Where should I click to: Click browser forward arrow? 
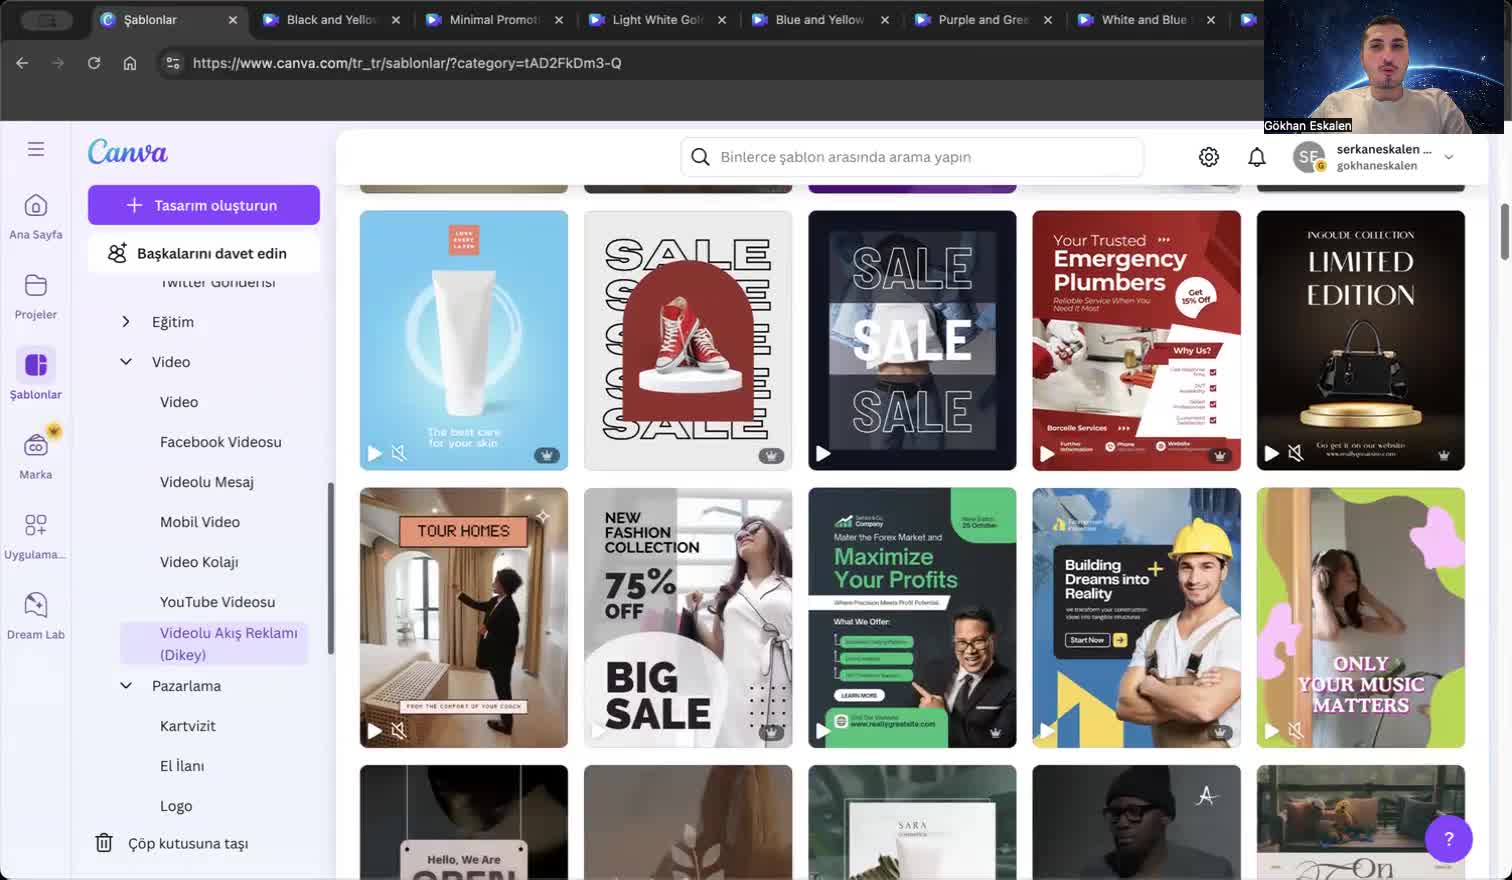tap(58, 63)
